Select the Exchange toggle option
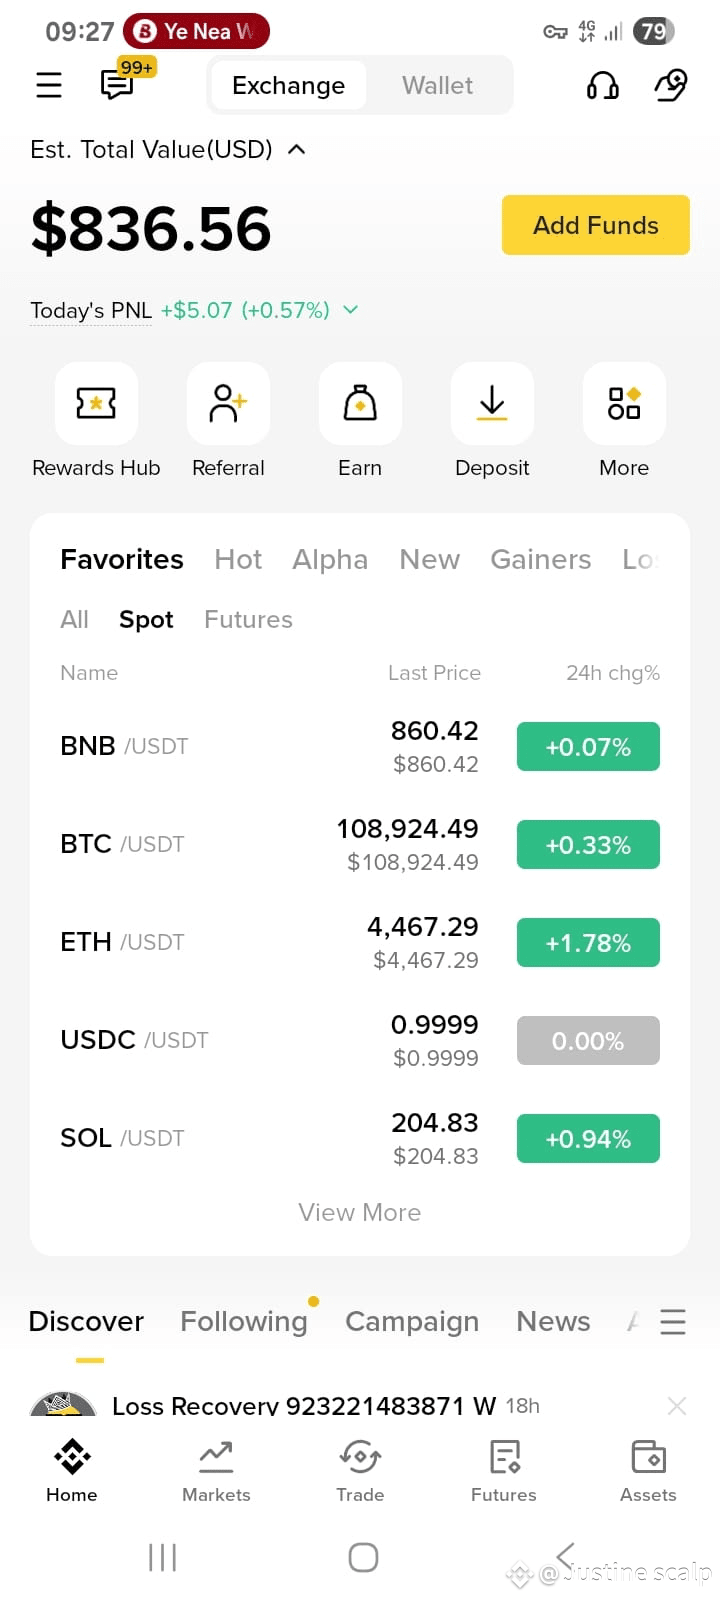The image size is (720, 1600). pos(288,86)
